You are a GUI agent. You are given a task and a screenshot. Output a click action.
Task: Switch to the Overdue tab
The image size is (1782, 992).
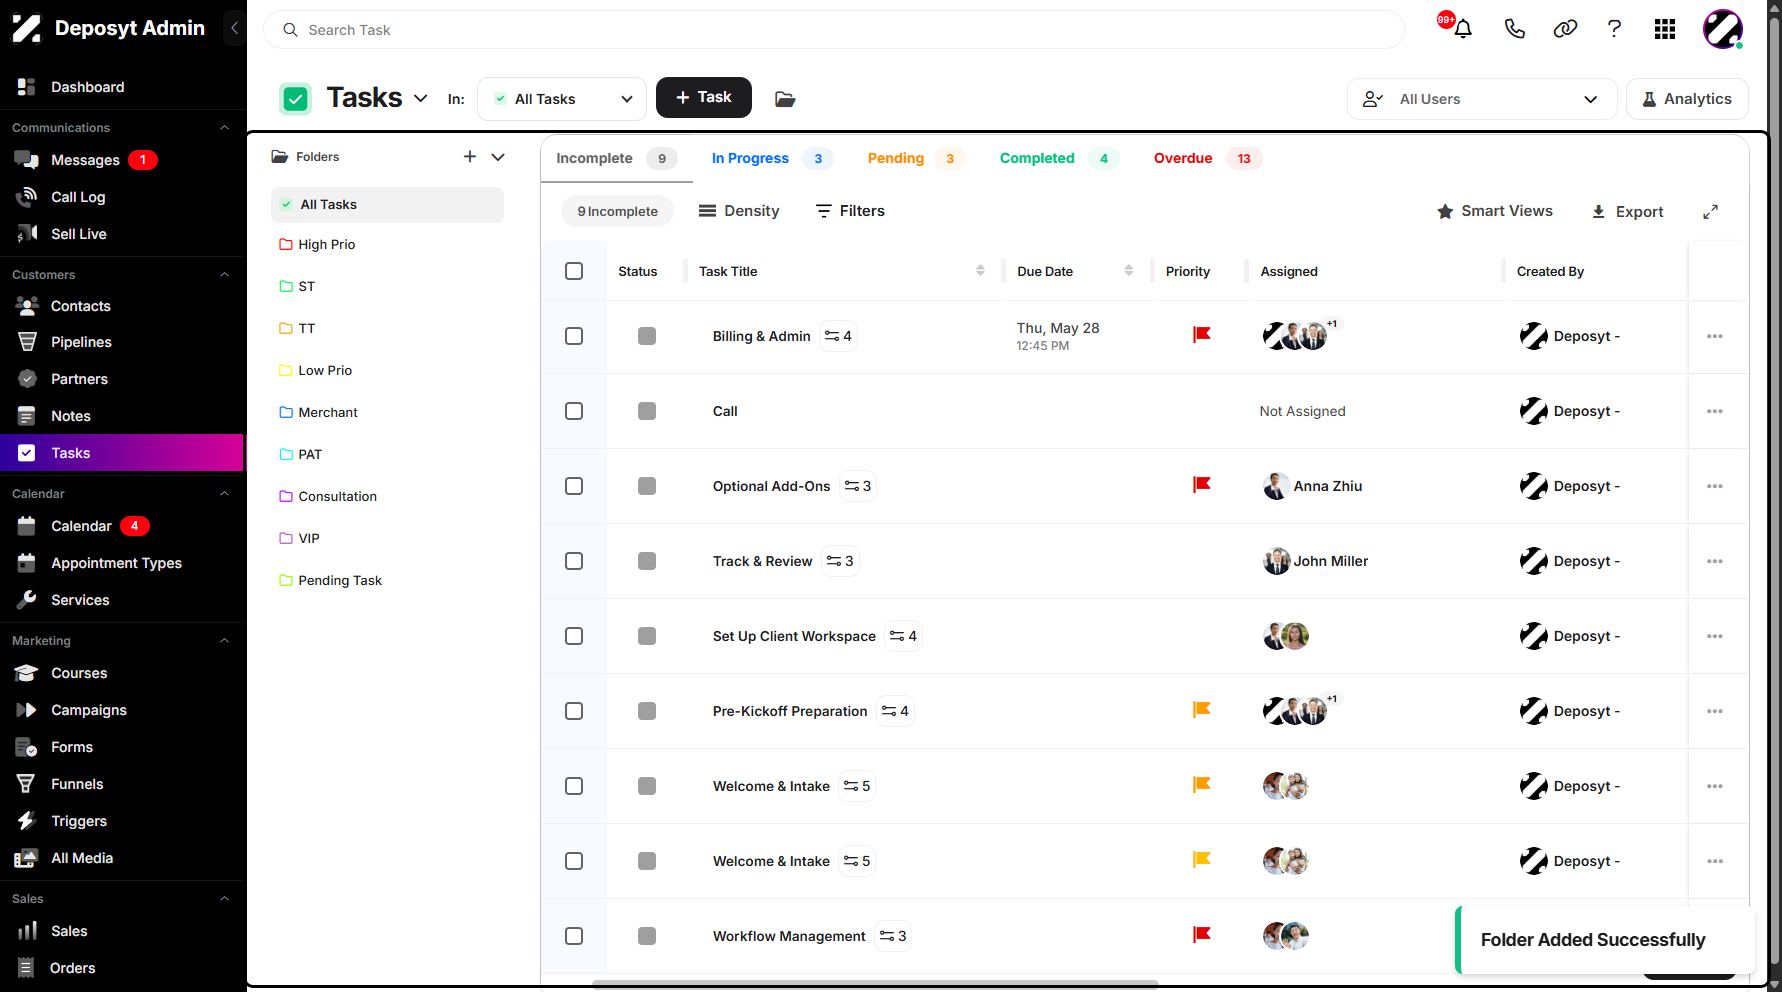[x=1207, y=158]
